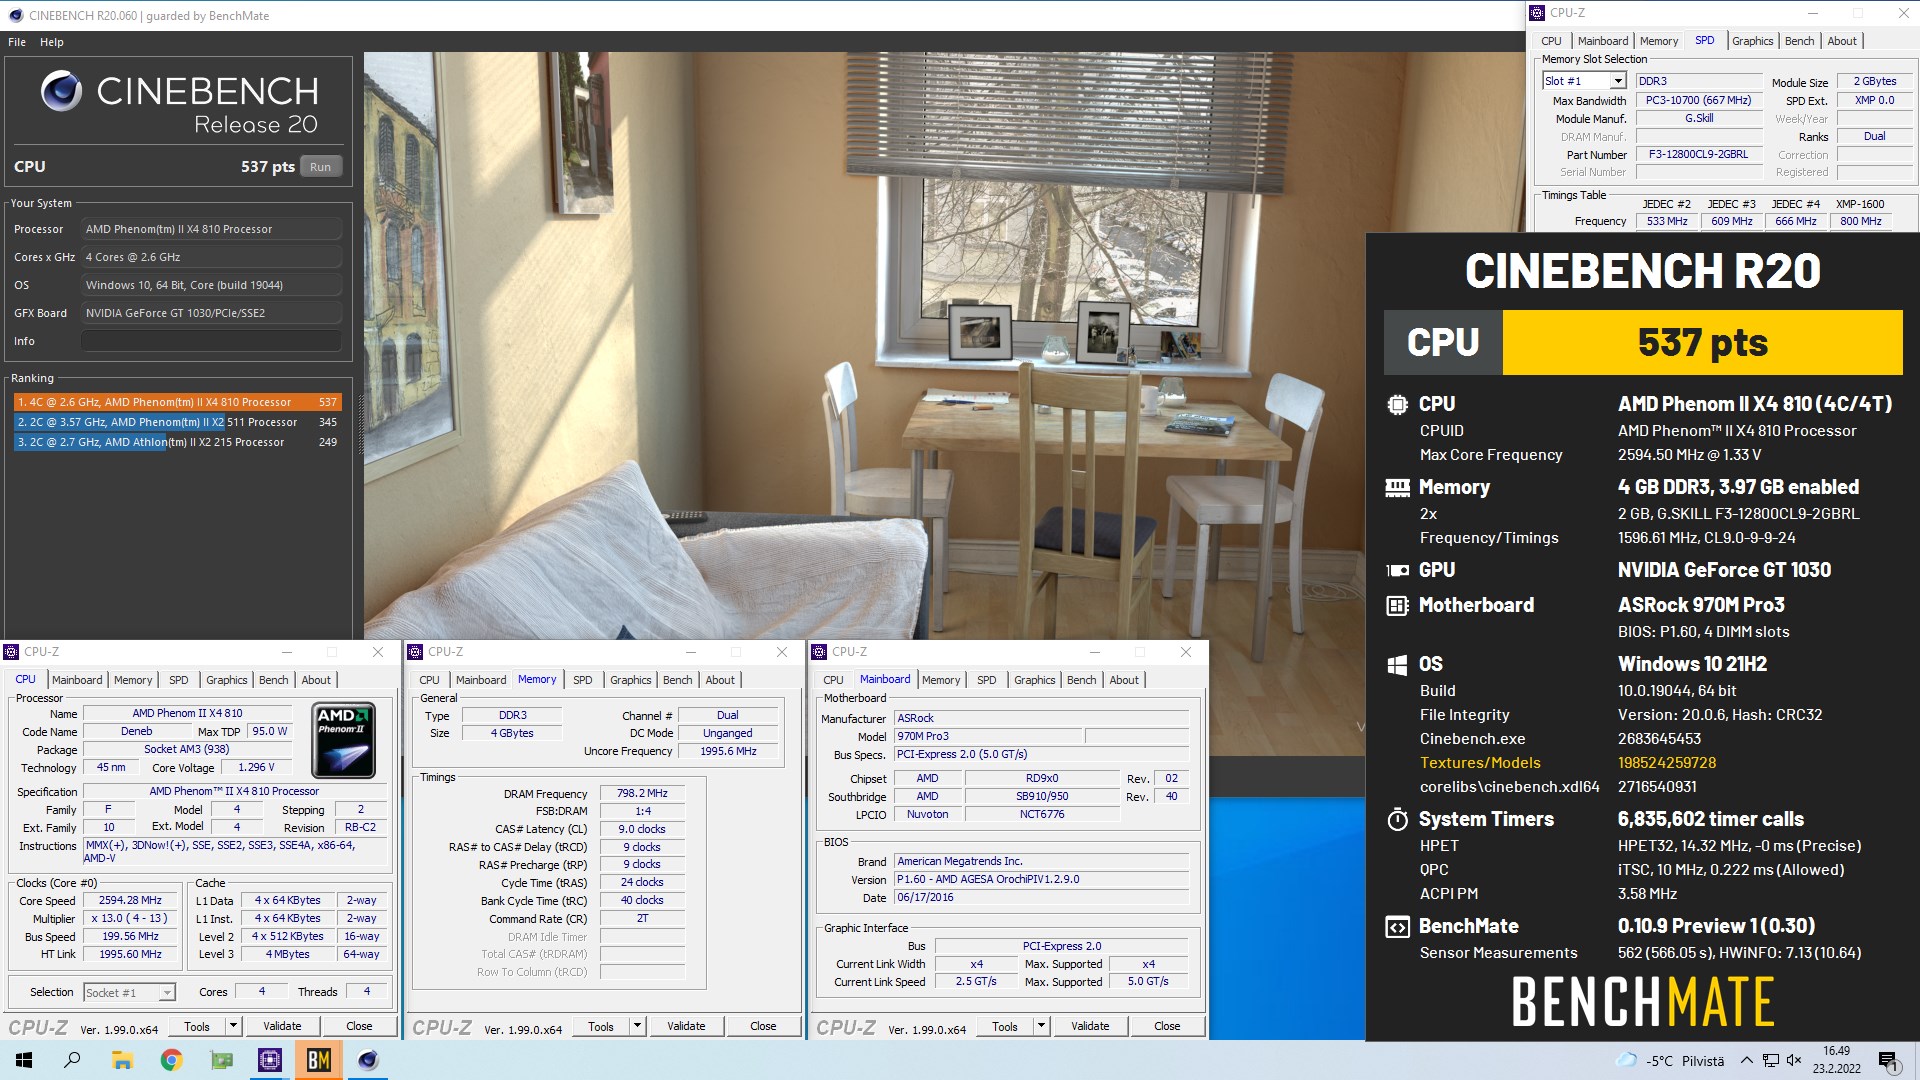The height and width of the screenshot is (1080, 1920).
Task: Open Slot #1 memory slot dropdown
Action: point(1584,81)
